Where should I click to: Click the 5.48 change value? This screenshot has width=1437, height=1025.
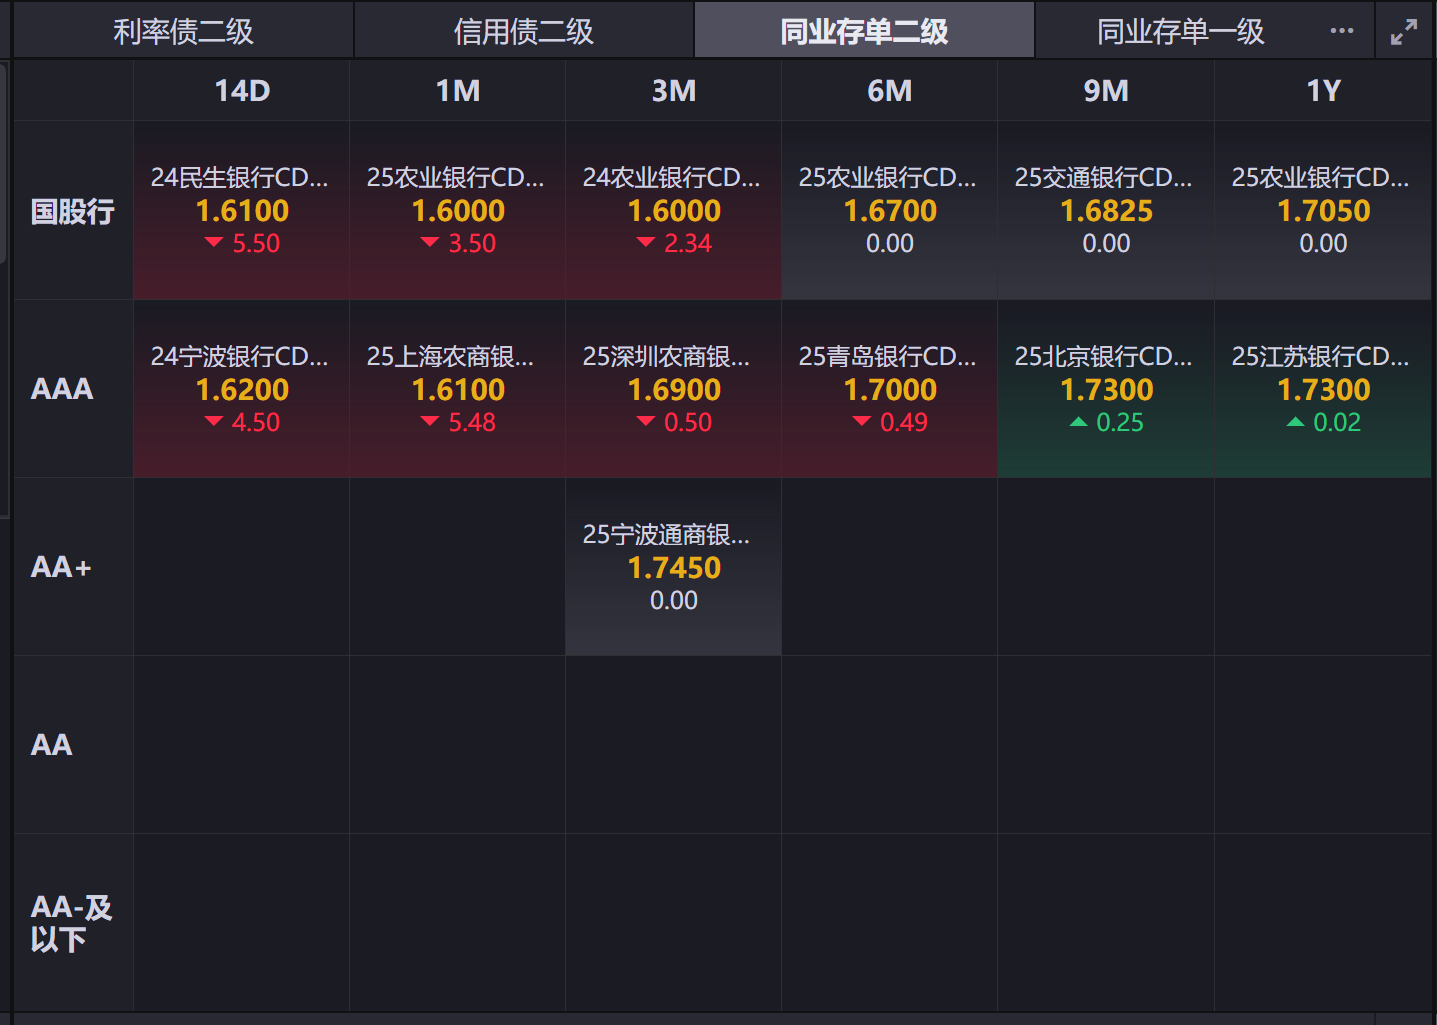click(472, 422)
